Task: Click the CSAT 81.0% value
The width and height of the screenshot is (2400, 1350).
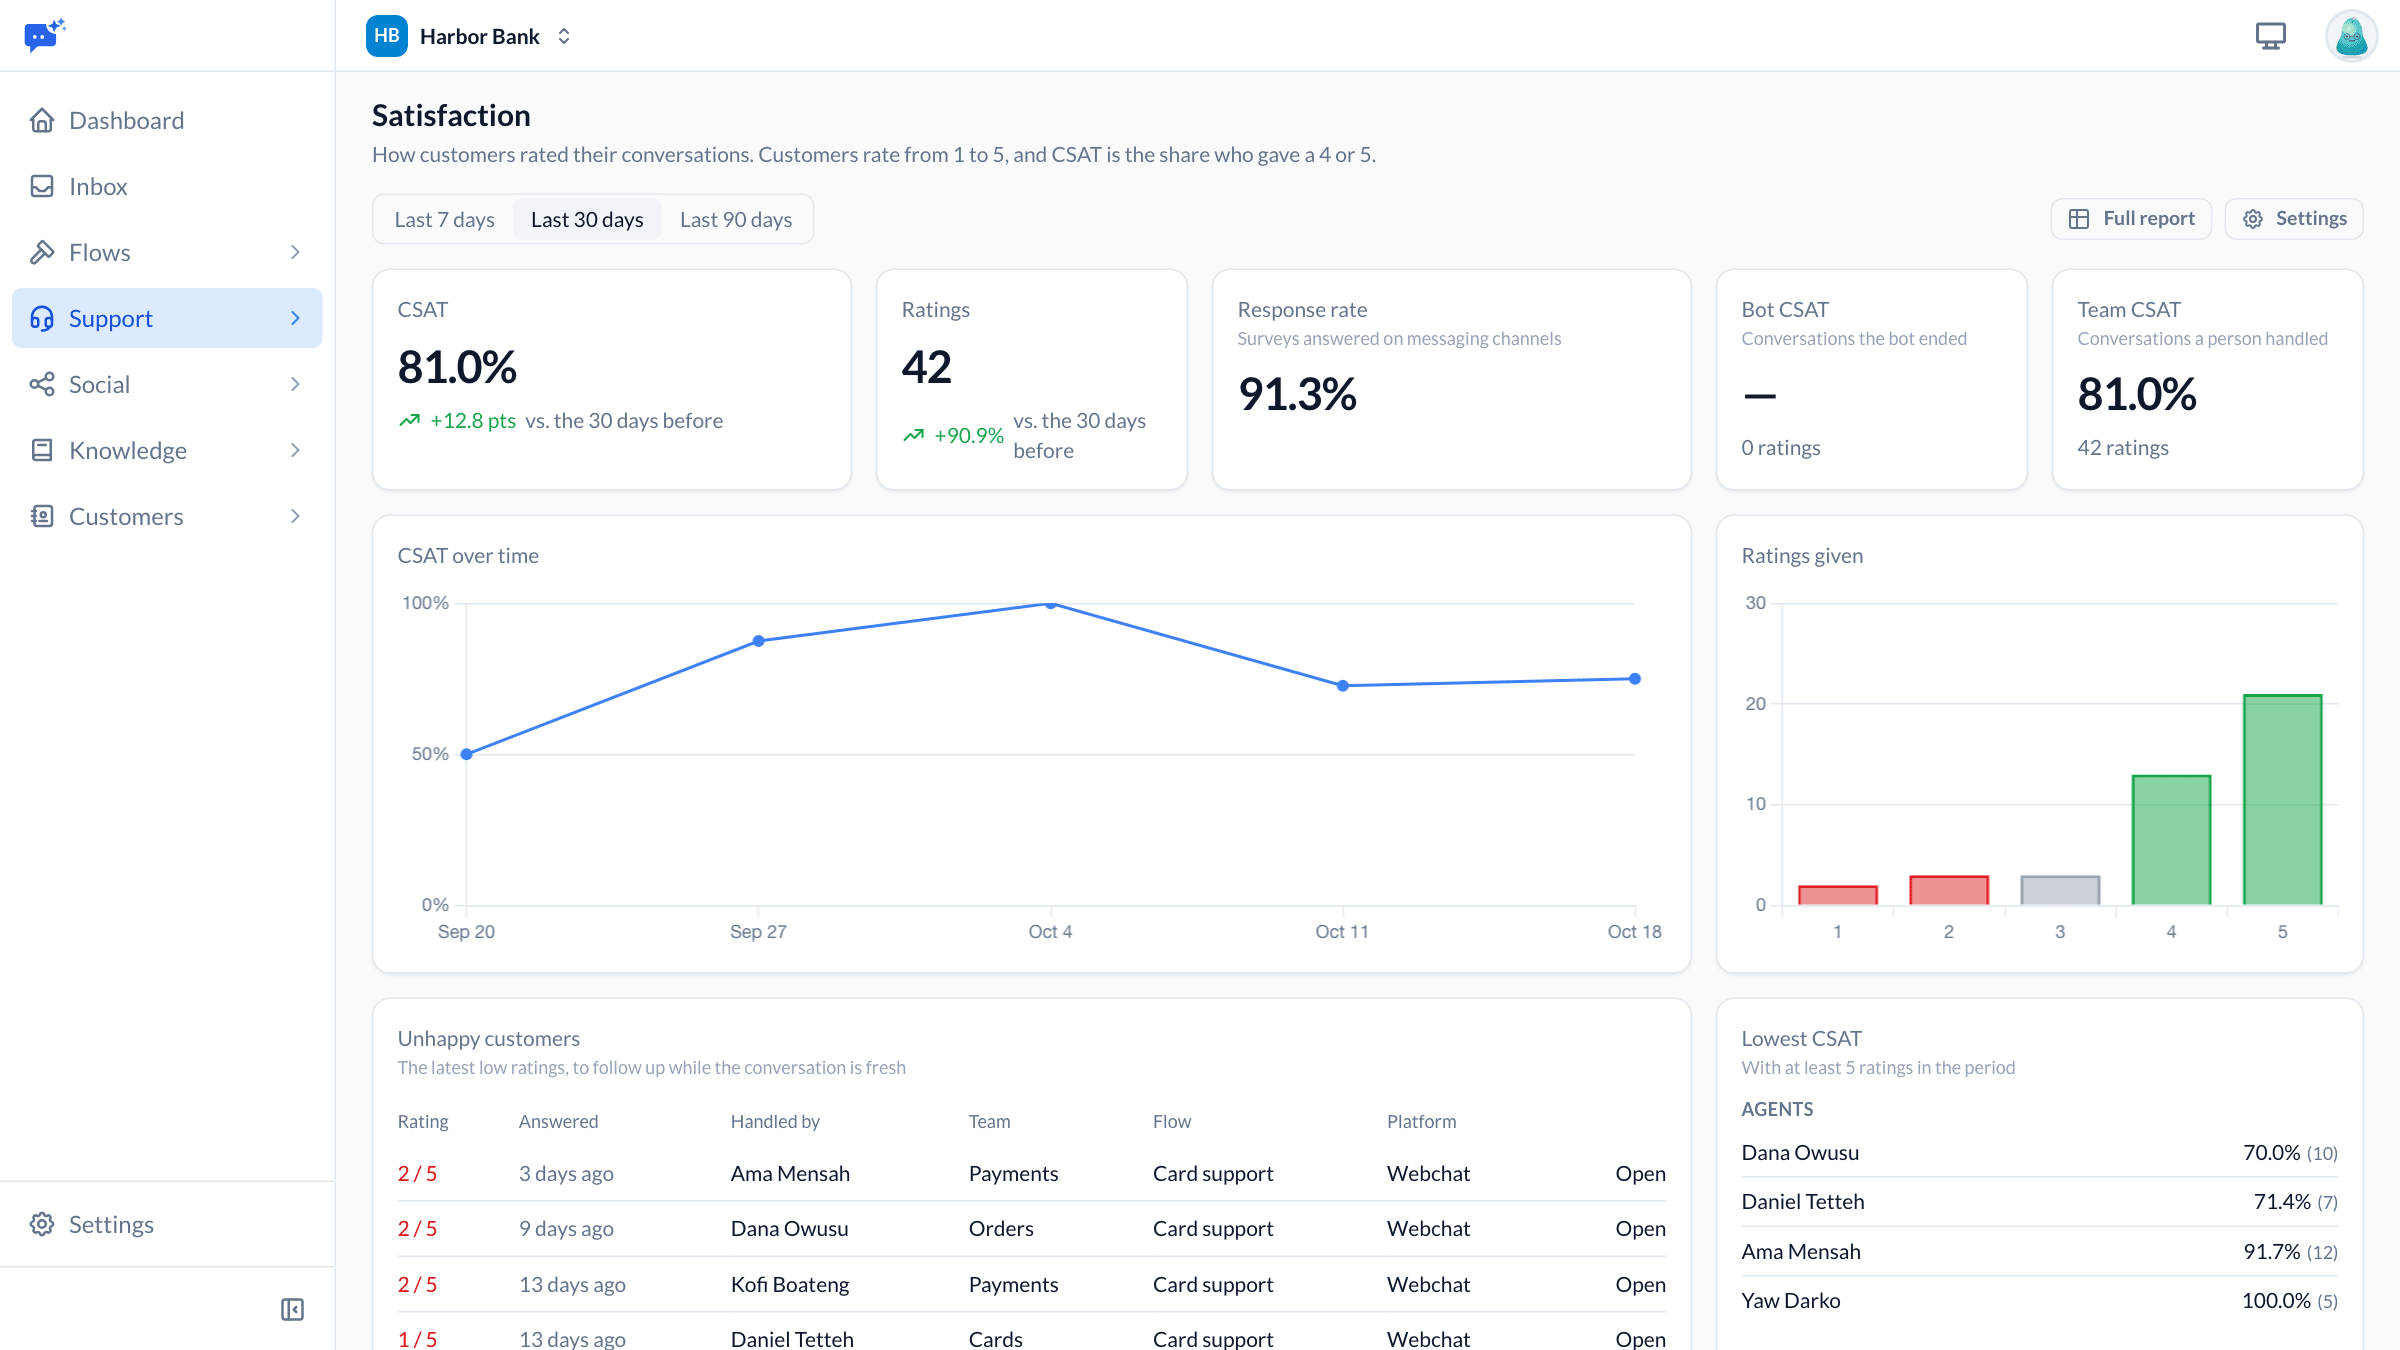Action: (x=457, y=367)
